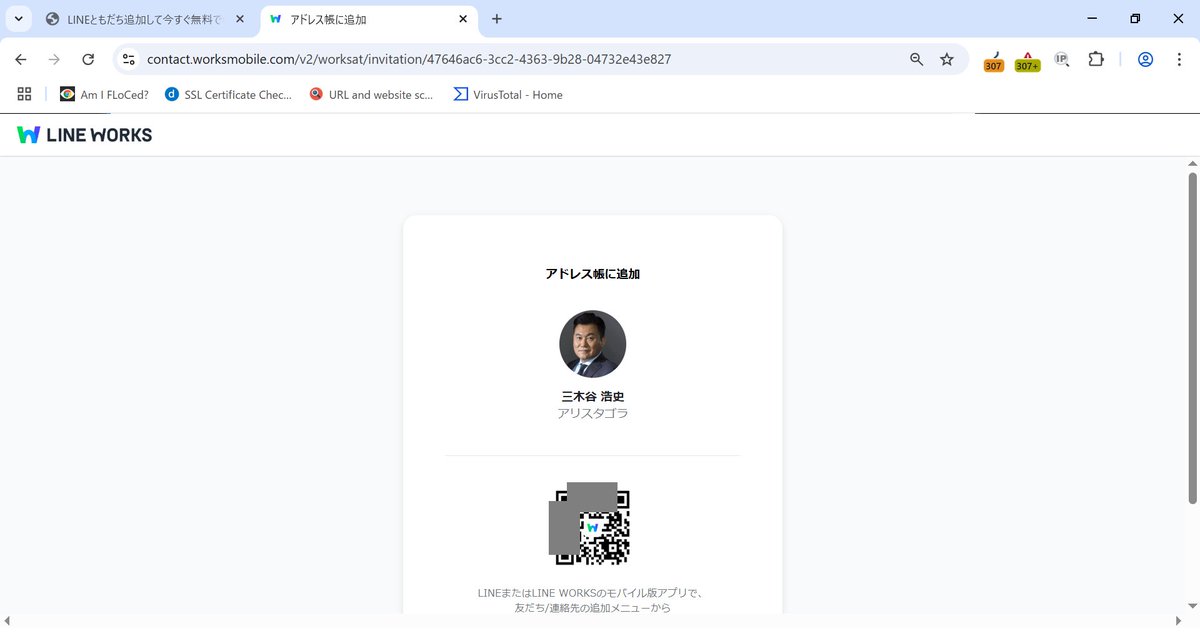Open the Extensions puzzle menu
The image size is (1200, 638).
pos(1096,59)
